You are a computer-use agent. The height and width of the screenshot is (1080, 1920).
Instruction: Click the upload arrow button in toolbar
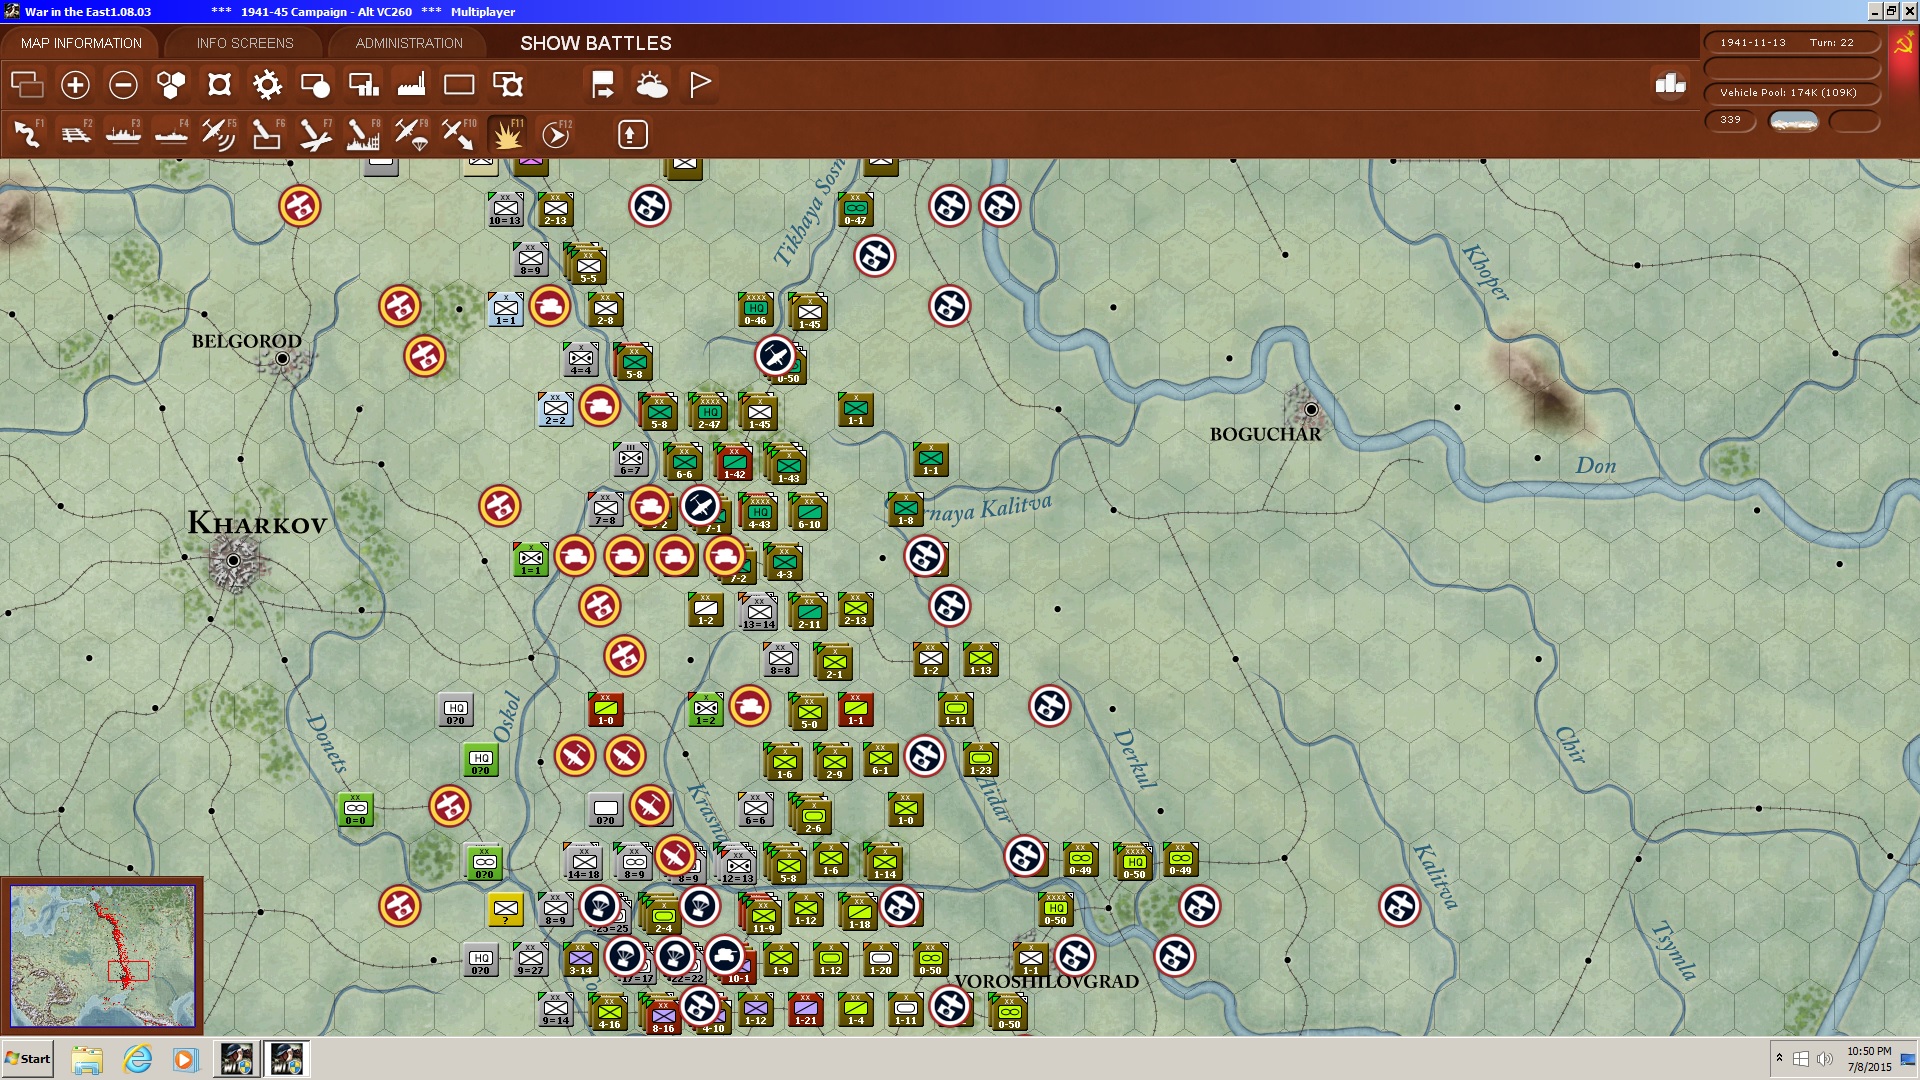[632, 134]
